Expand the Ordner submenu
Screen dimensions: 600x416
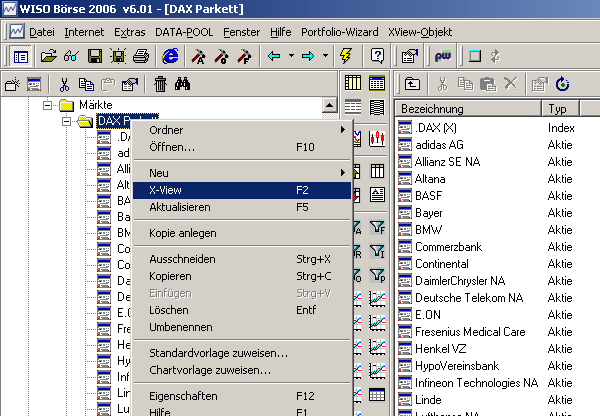[x=242, y=130]
